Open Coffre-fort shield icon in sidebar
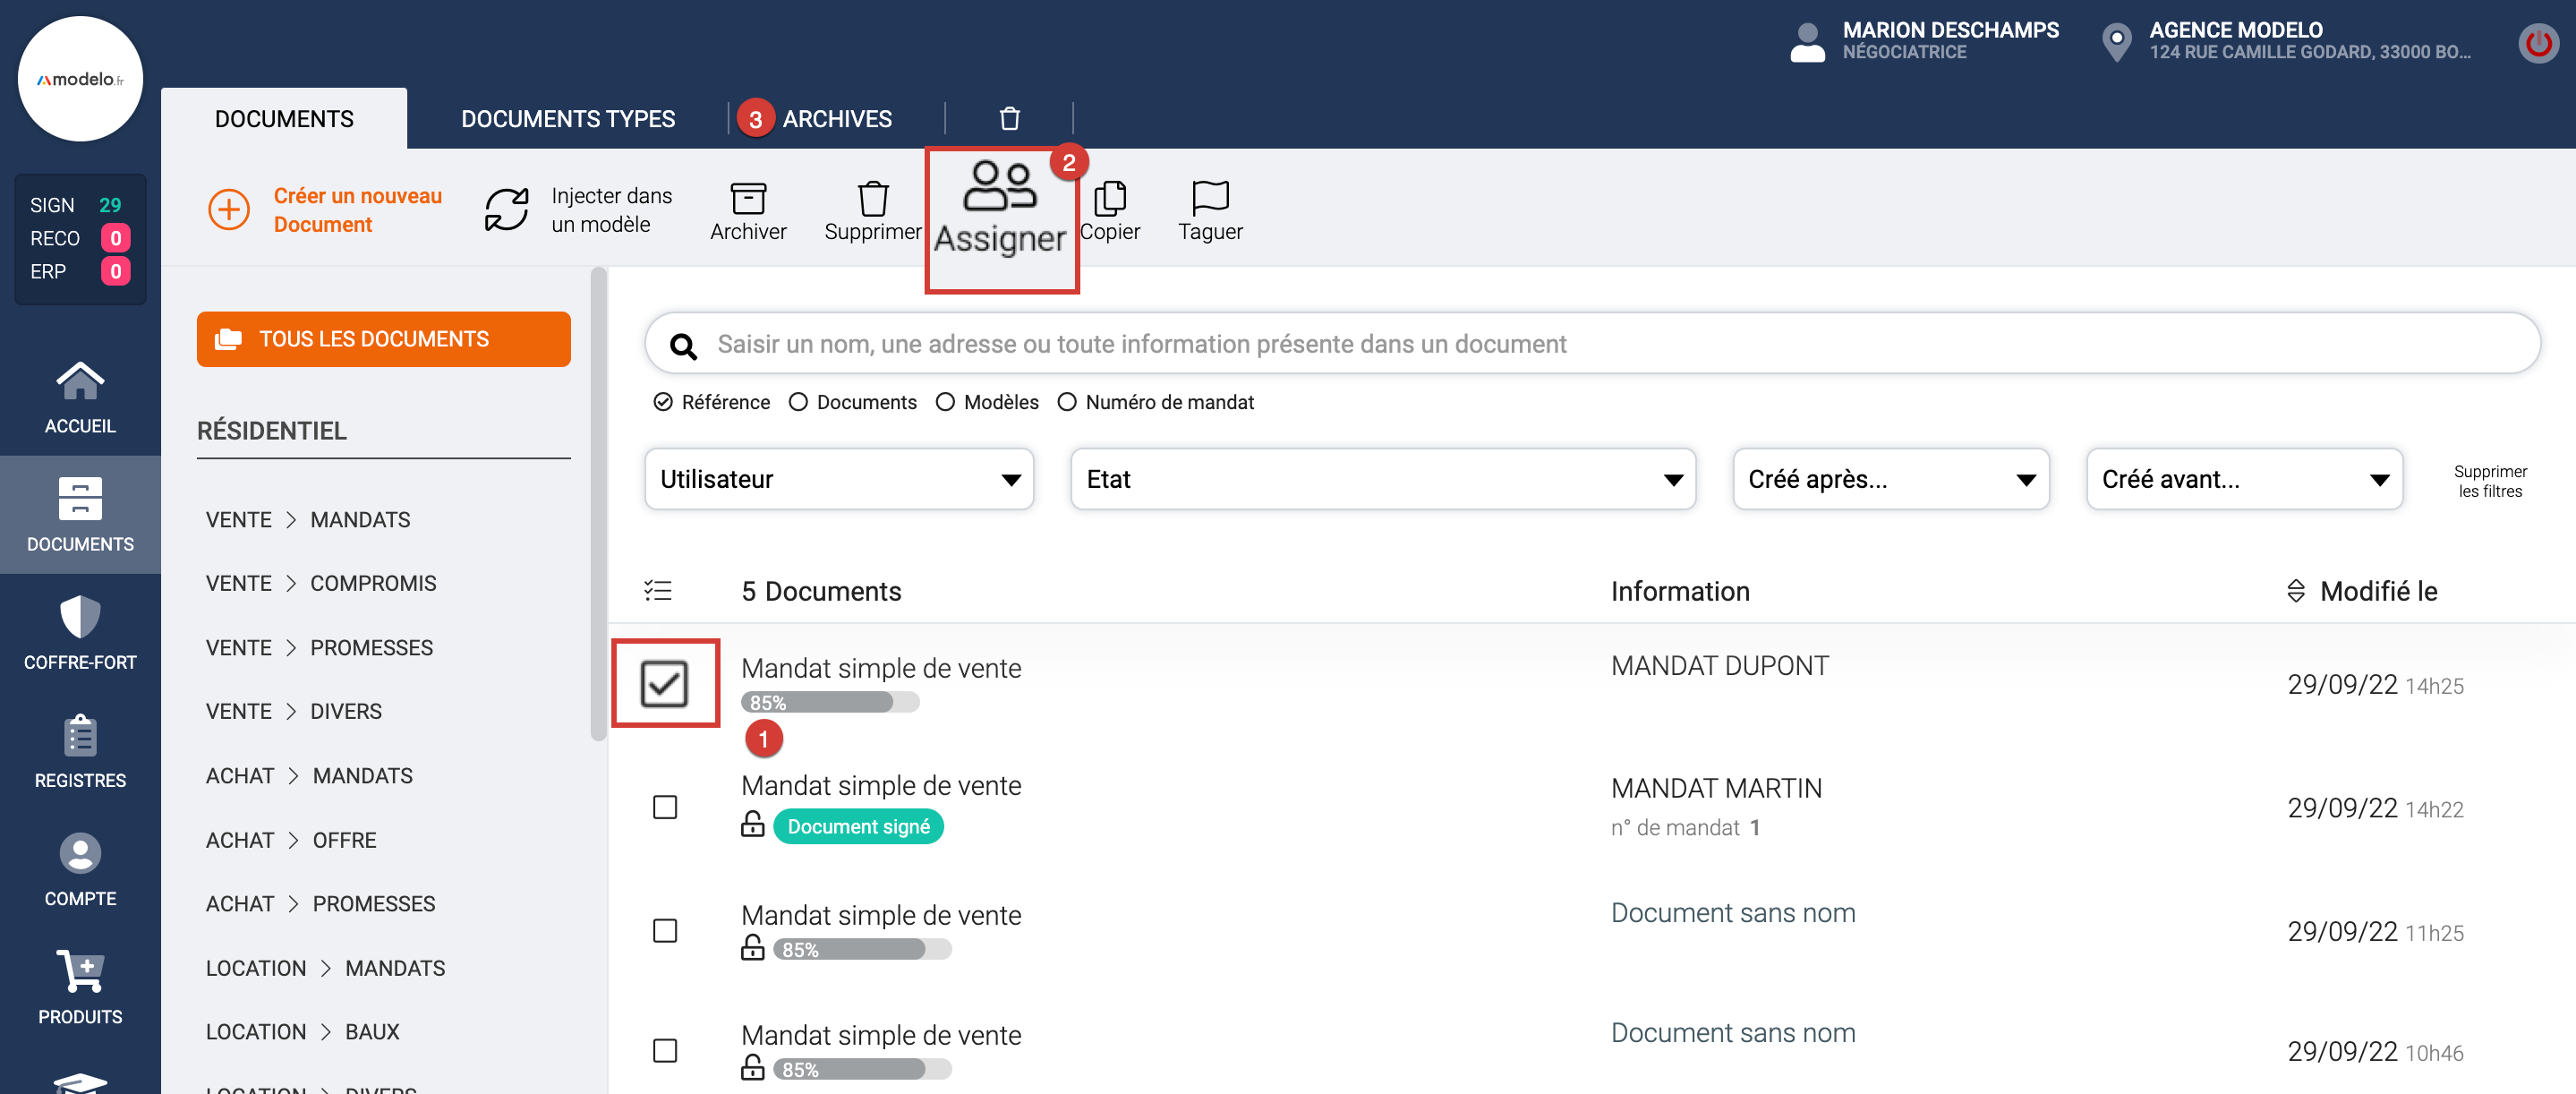 (80, 617)
